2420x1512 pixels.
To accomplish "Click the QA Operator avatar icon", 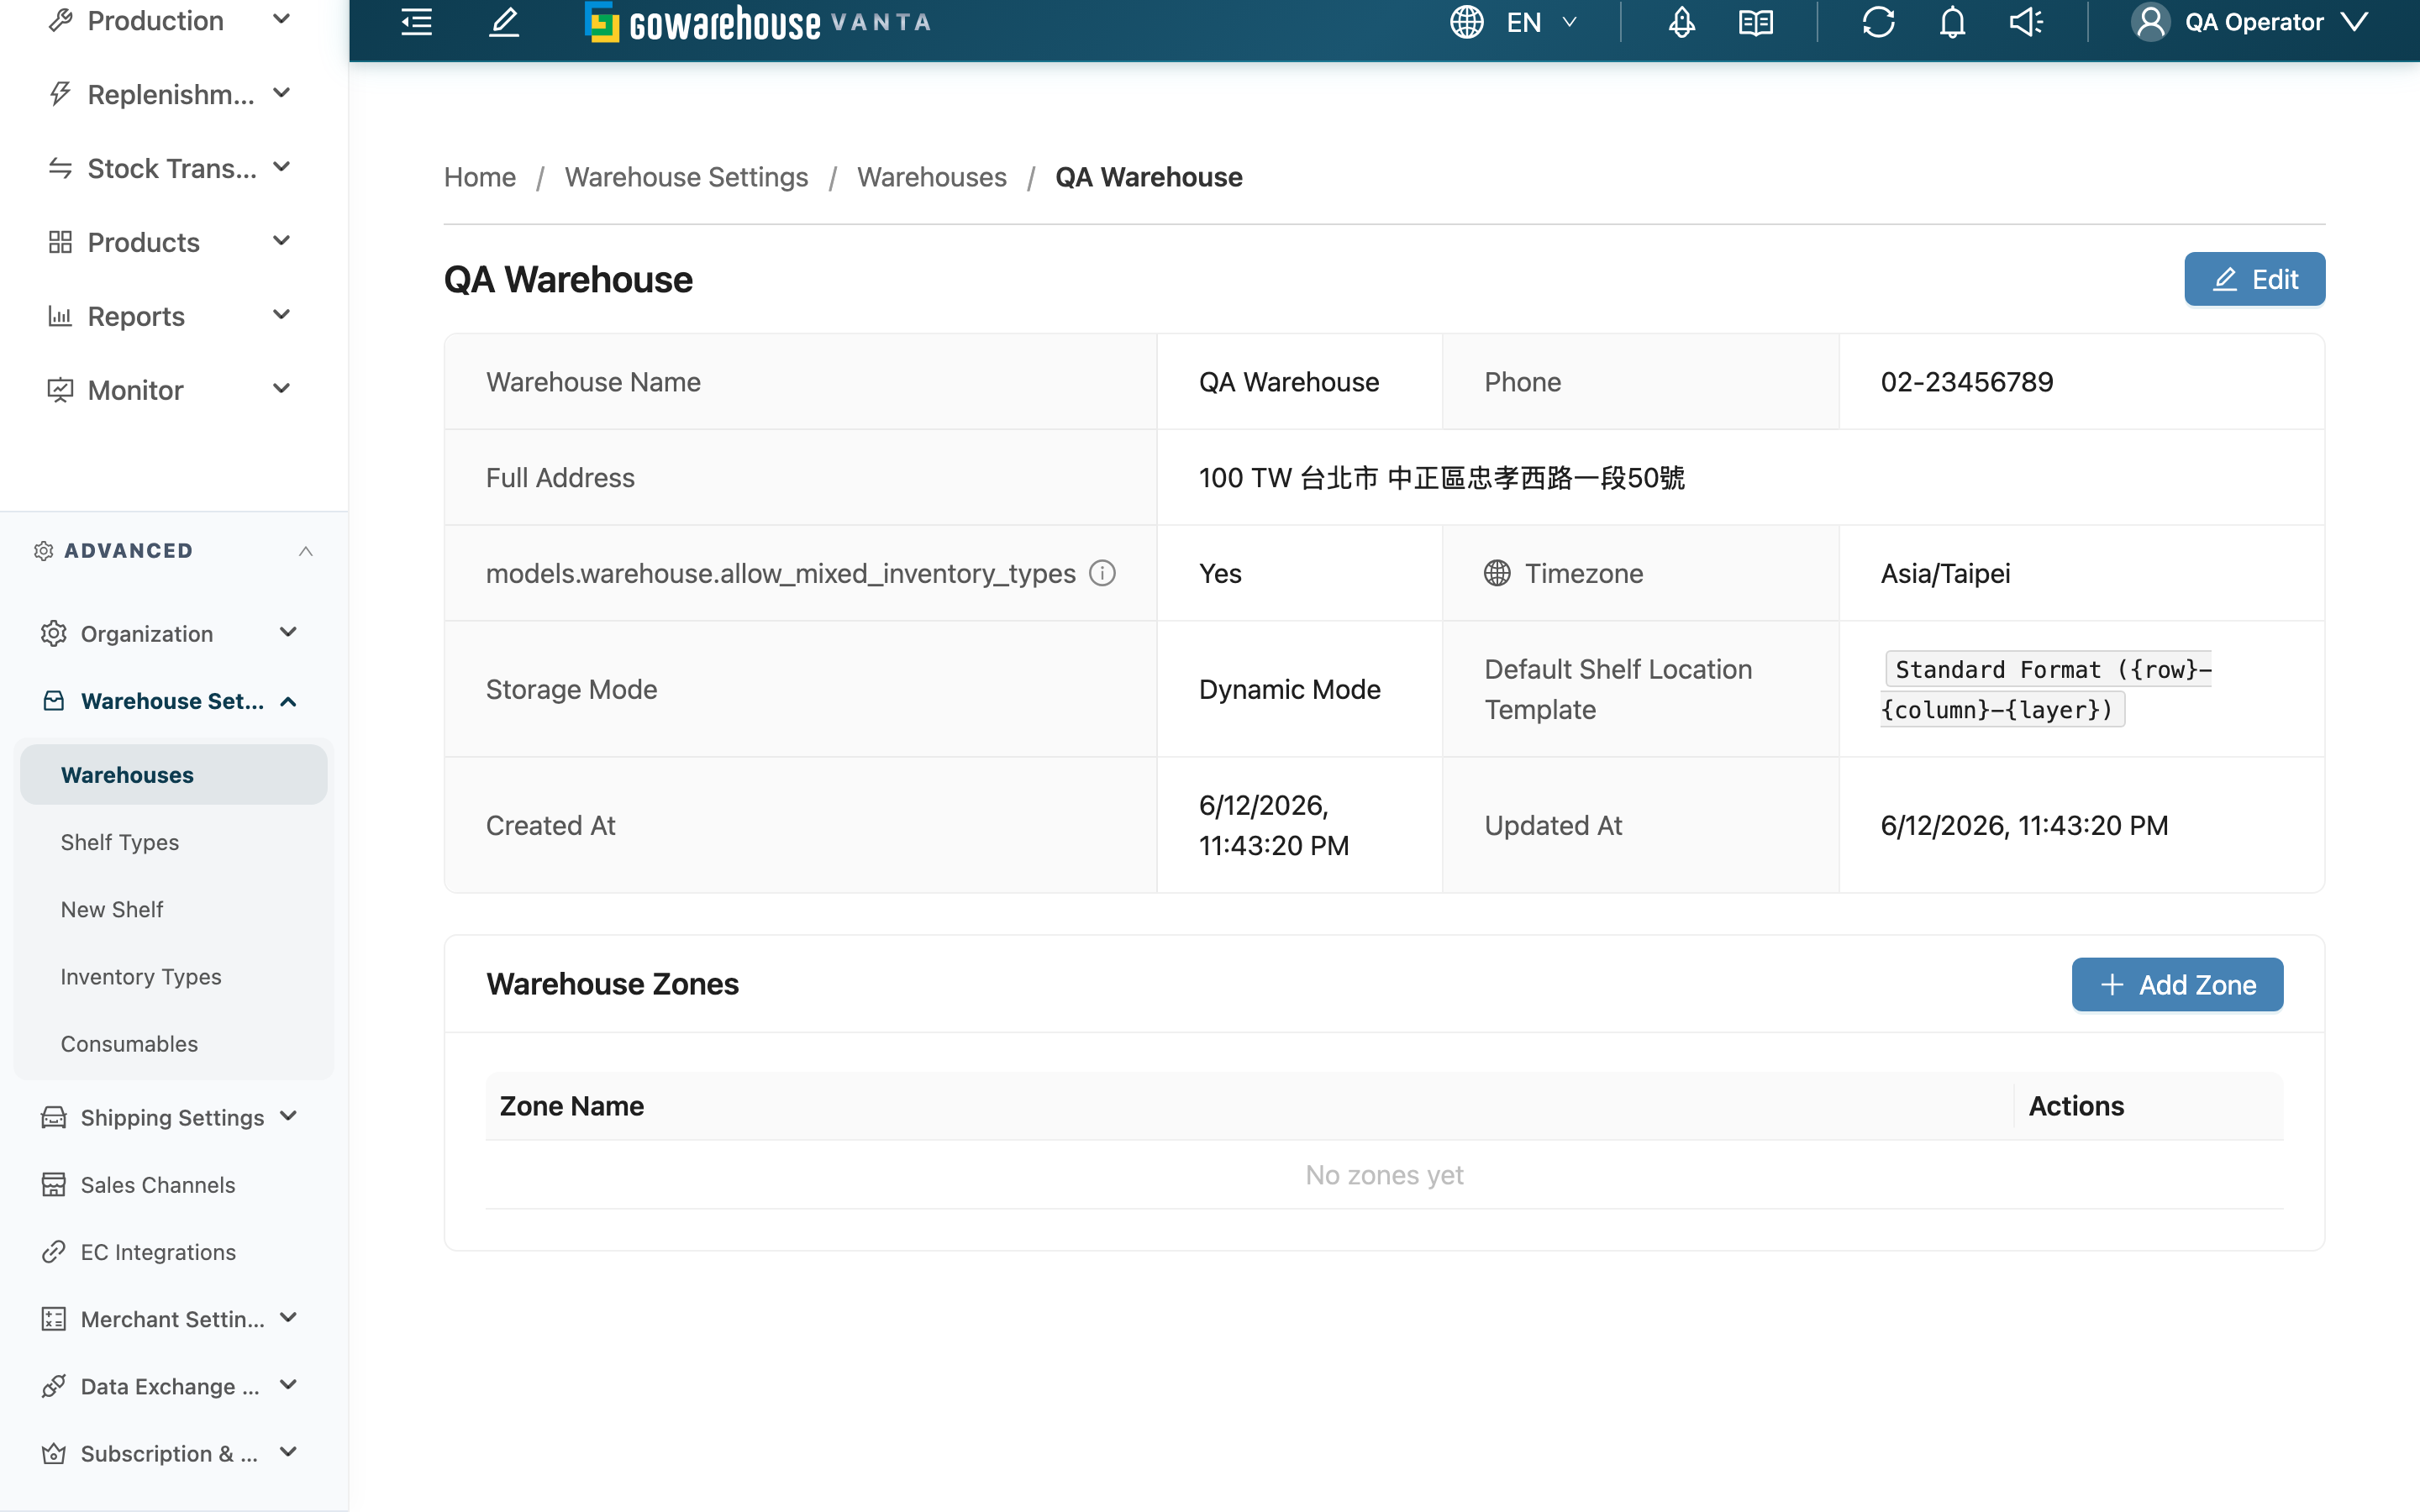I will (x=2150, y=22).
